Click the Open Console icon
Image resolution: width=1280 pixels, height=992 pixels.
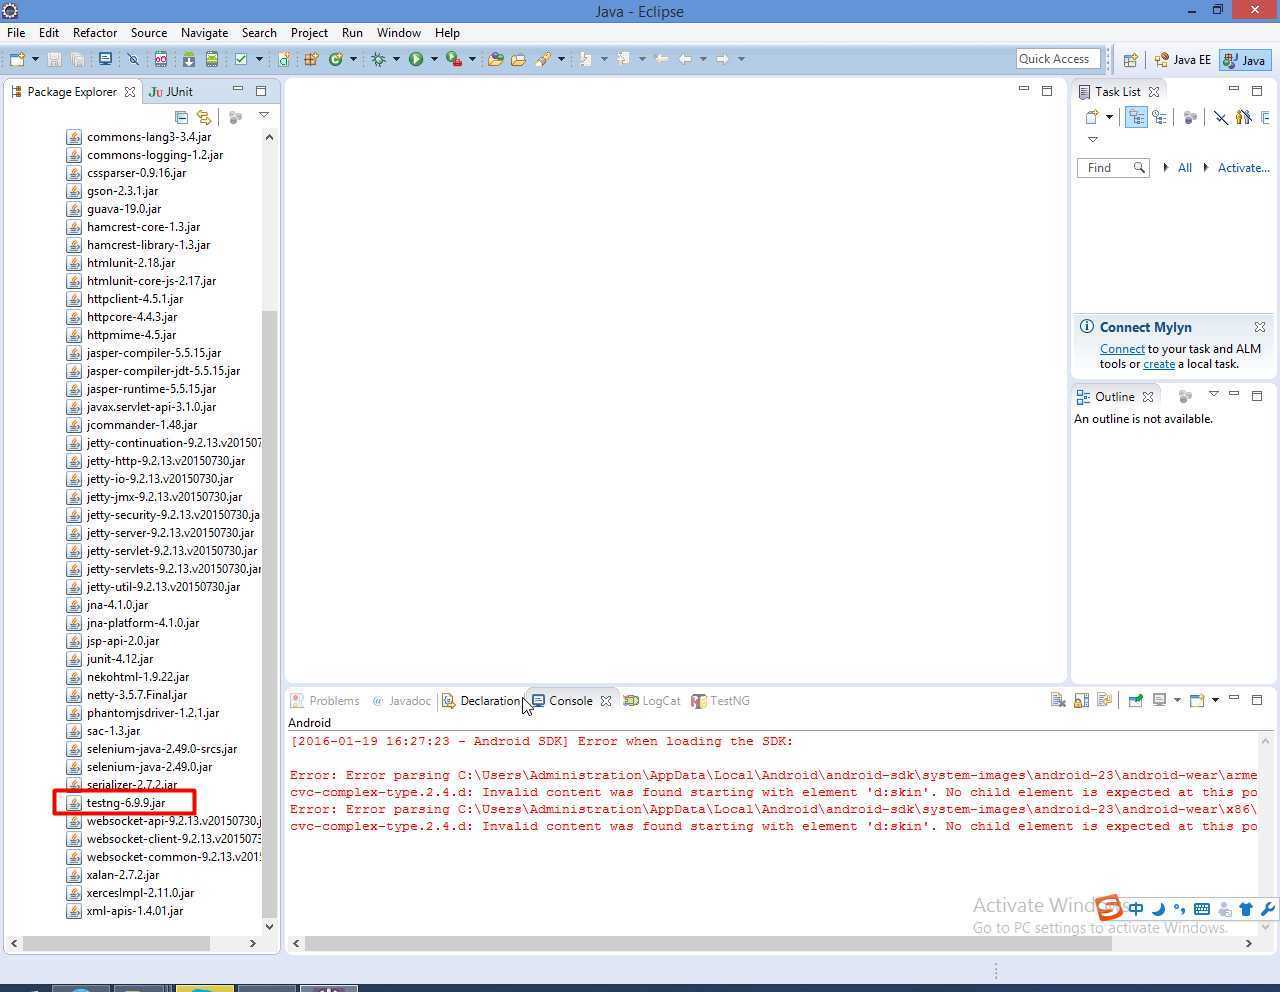pos(1197,700)
